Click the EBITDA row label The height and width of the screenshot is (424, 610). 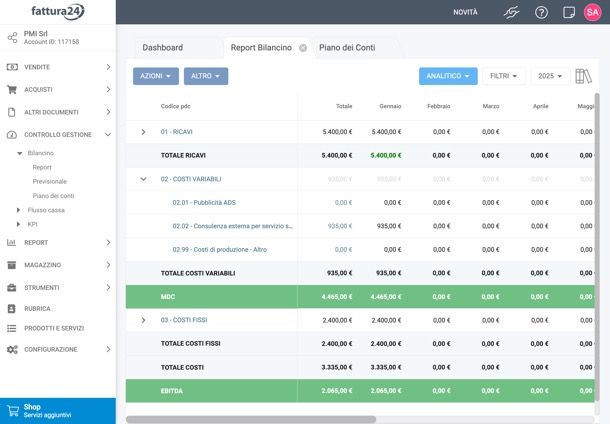click(172, 391)
